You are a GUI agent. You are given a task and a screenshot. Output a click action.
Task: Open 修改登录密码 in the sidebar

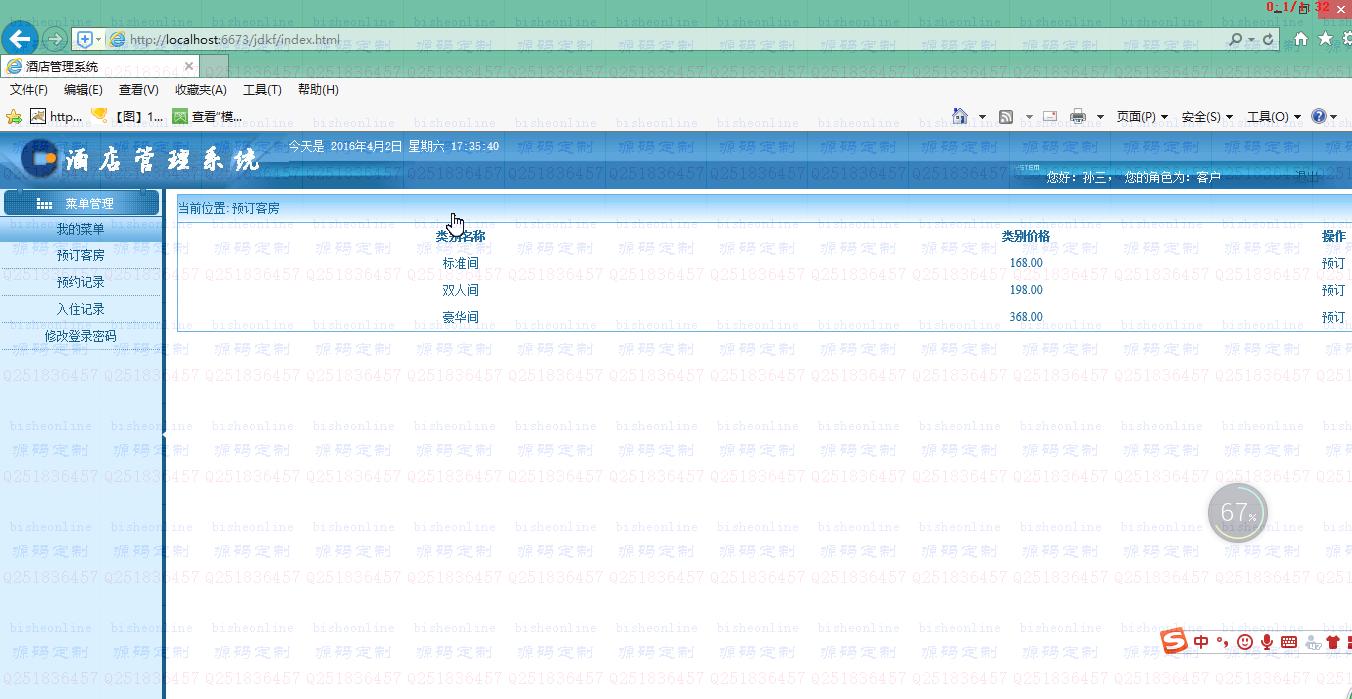click(x=80, y=336)
